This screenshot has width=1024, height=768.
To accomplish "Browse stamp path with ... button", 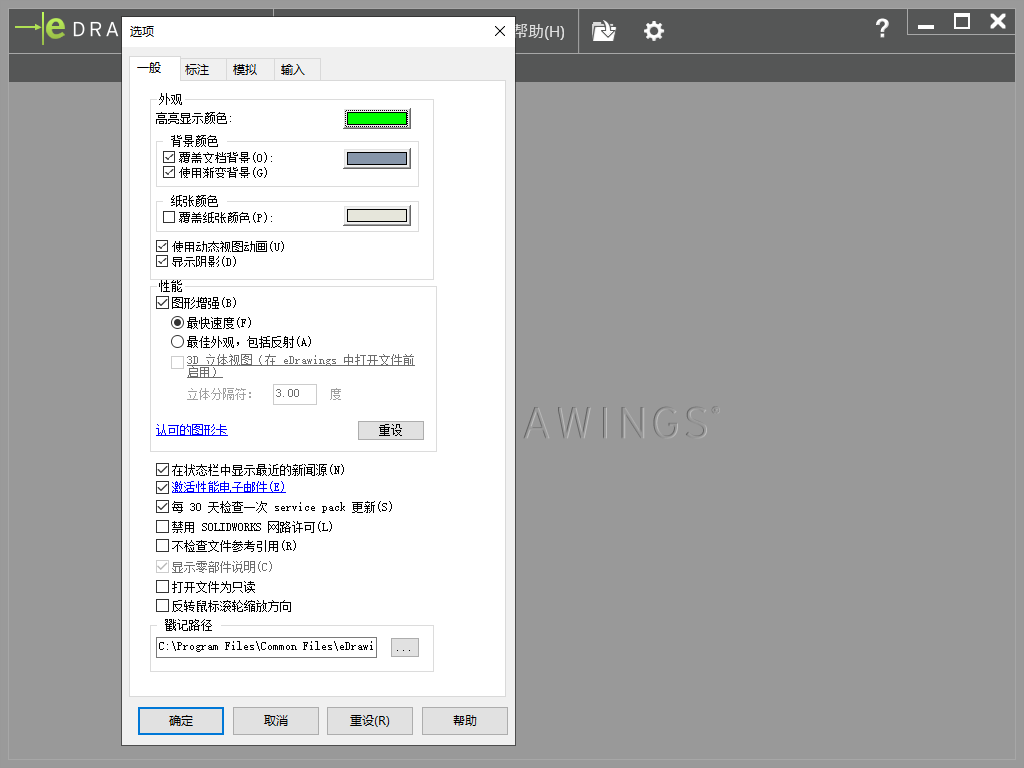I will tap(405, 648).
